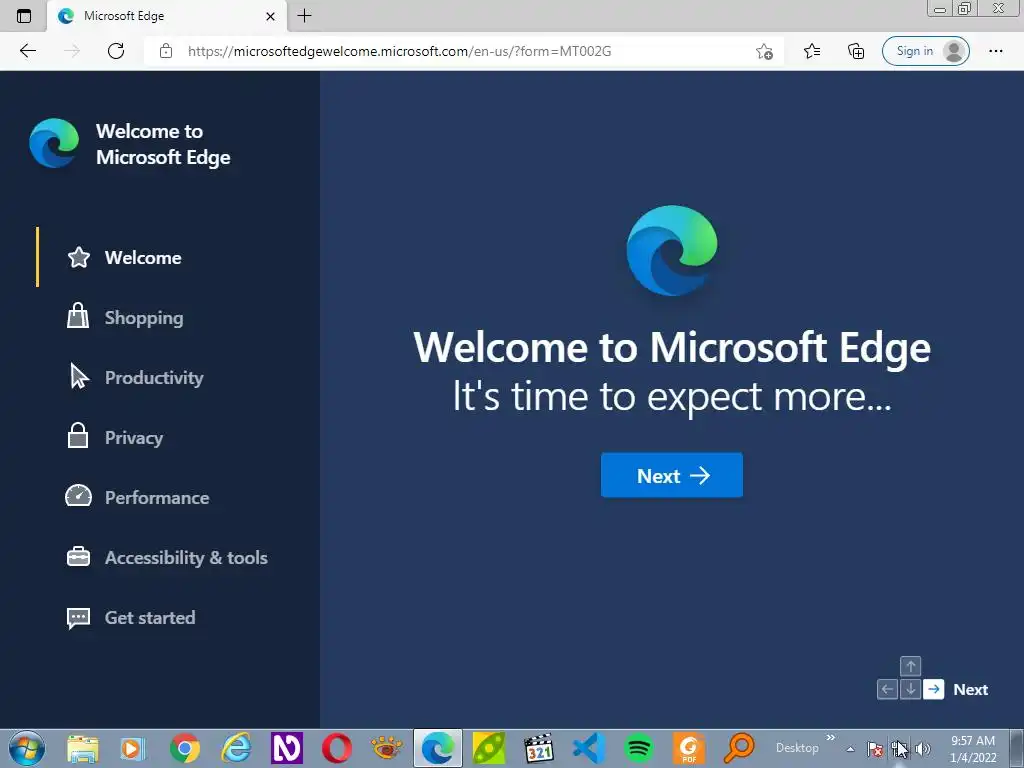Open Settings and more ellipsis menu
This screenshot has height=768, width=1024.
click(995, 51)
